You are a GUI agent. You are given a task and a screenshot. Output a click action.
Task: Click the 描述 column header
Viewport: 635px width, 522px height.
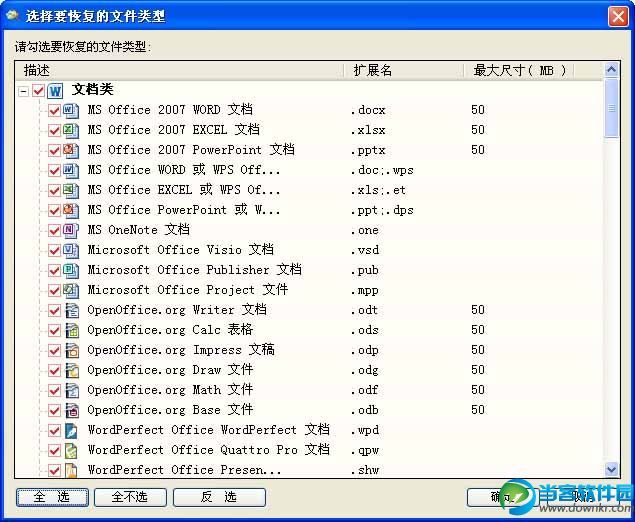[179, 70]
